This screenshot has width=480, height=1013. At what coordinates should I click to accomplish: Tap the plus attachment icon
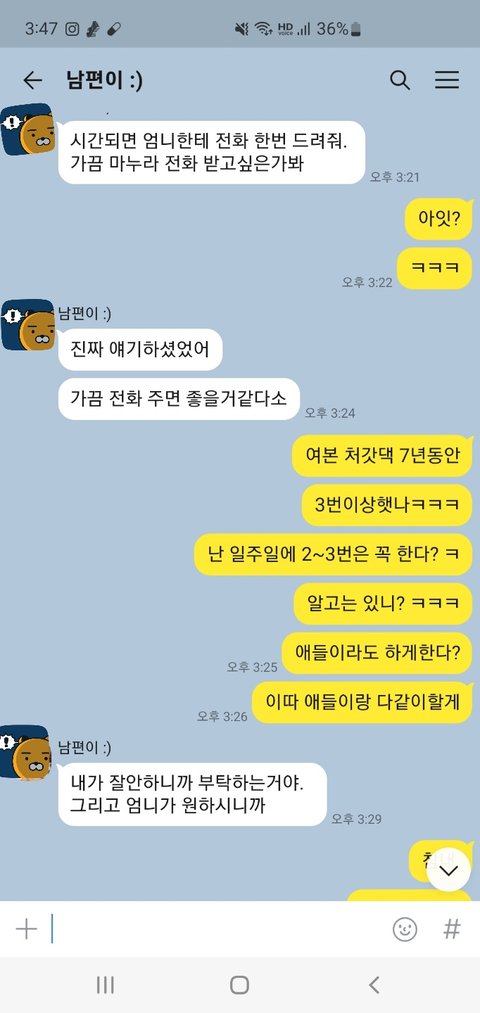click(26, 929)
